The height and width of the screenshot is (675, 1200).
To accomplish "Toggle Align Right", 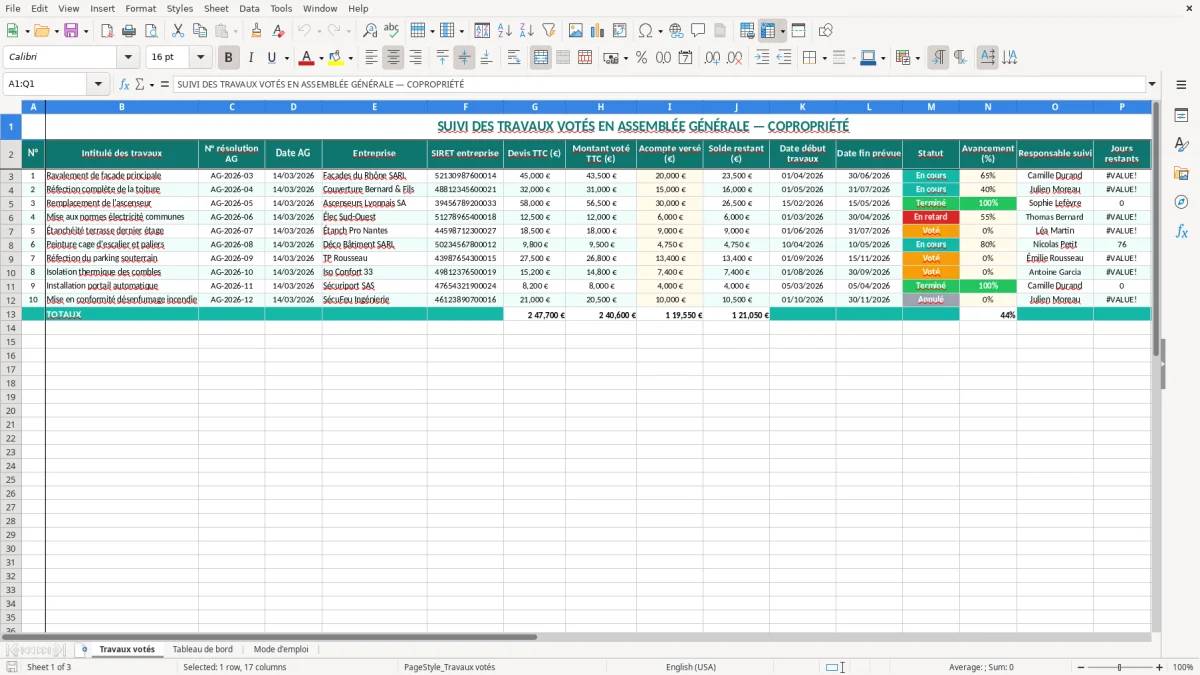I will coord(415,58).
